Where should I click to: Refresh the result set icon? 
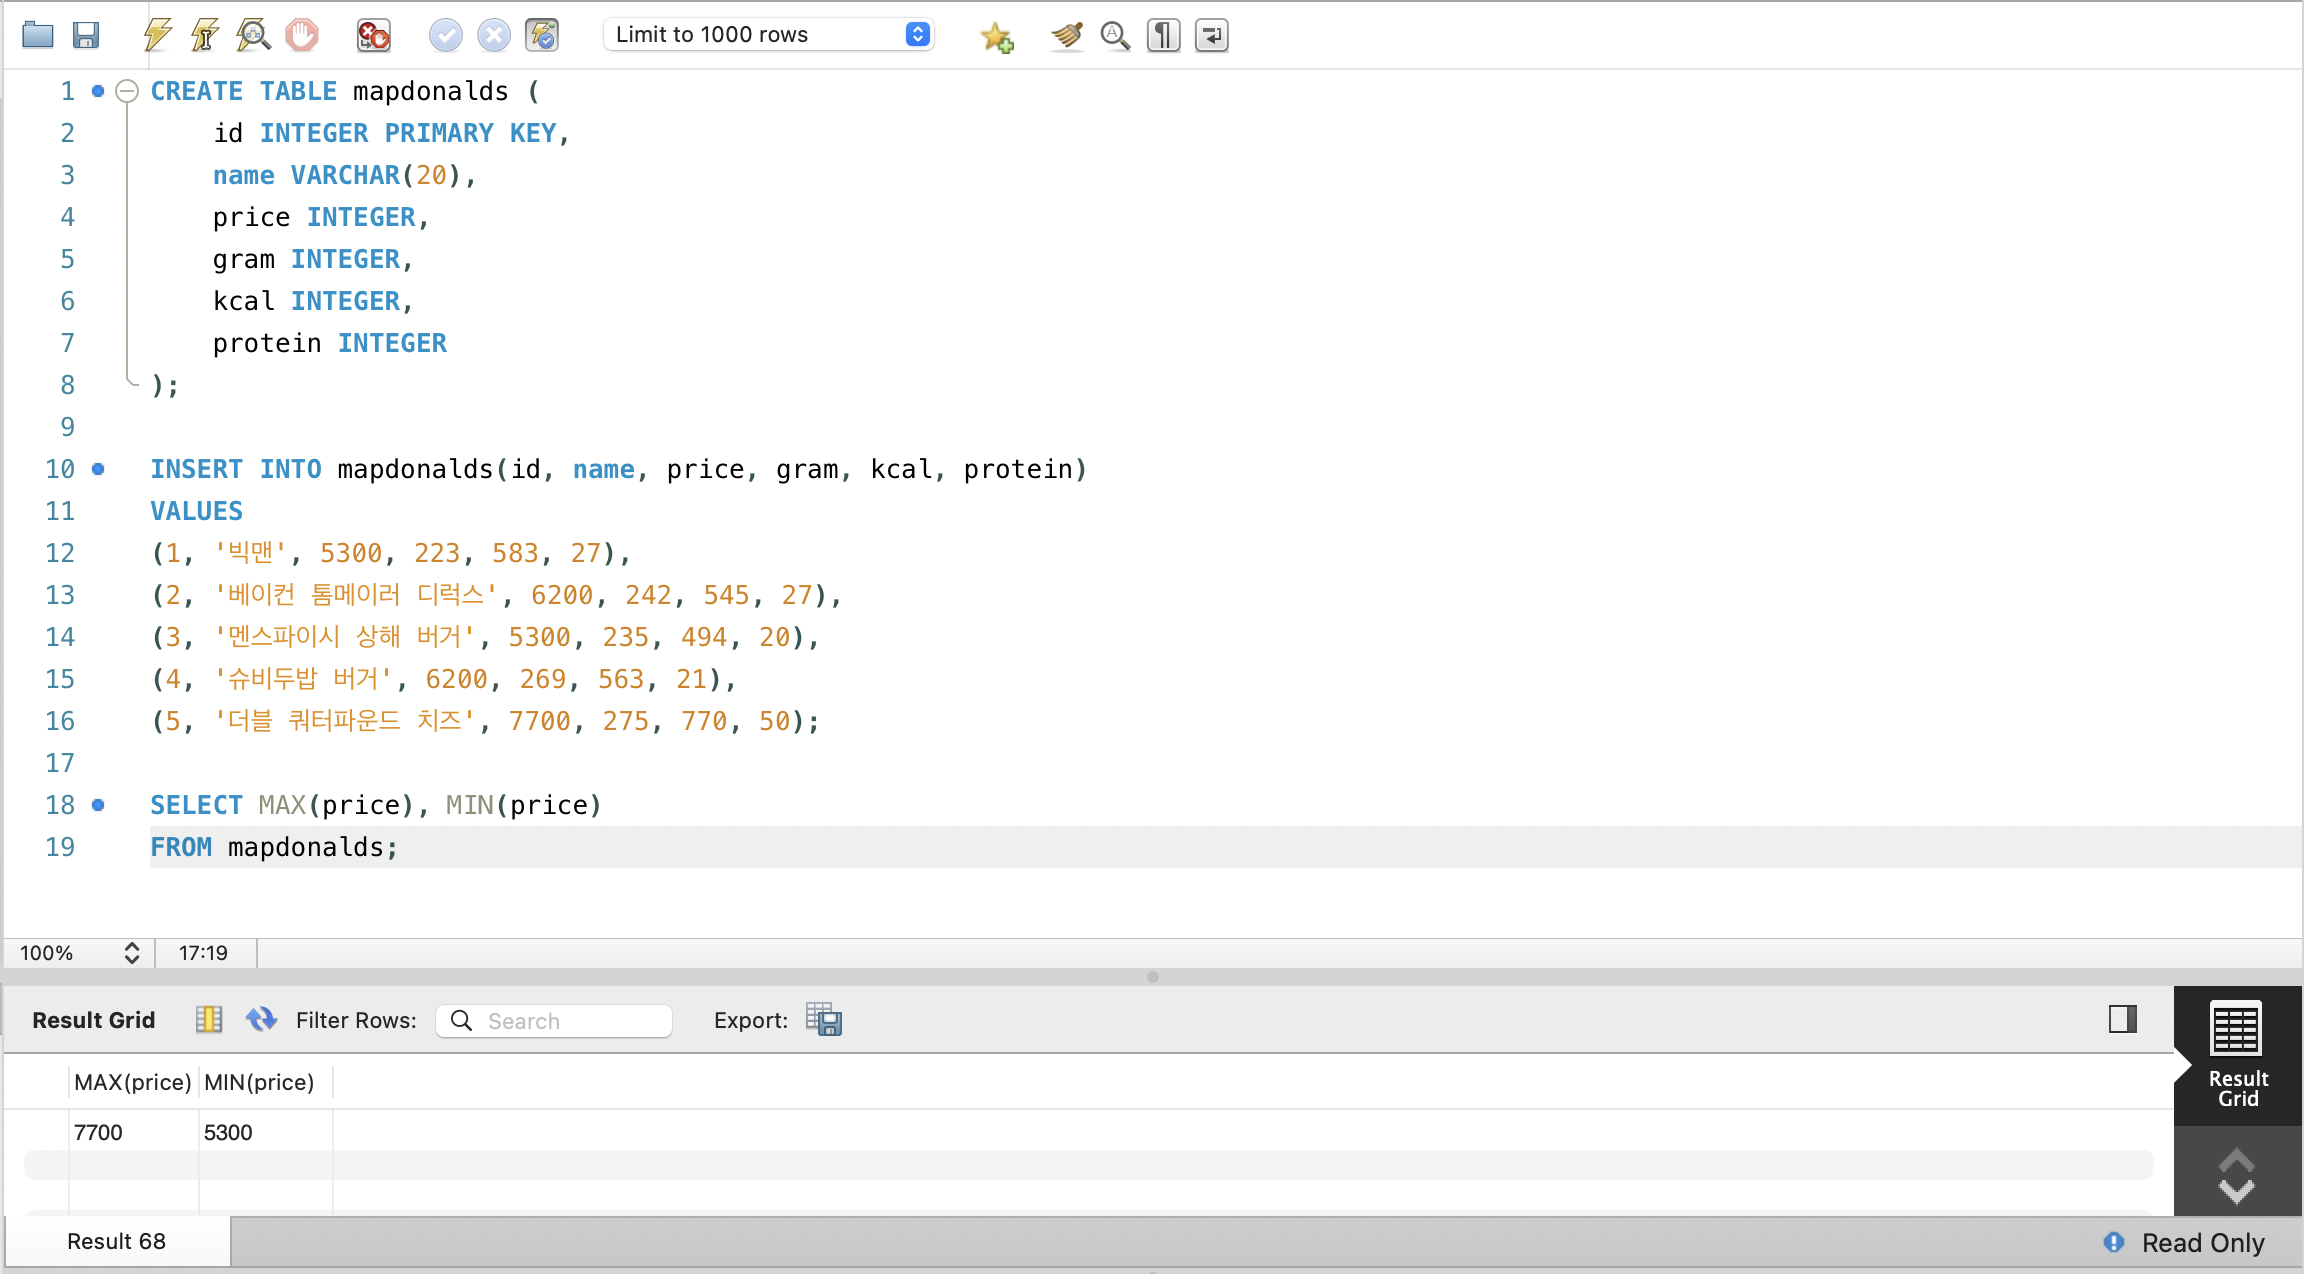[x=261, y=1020]
